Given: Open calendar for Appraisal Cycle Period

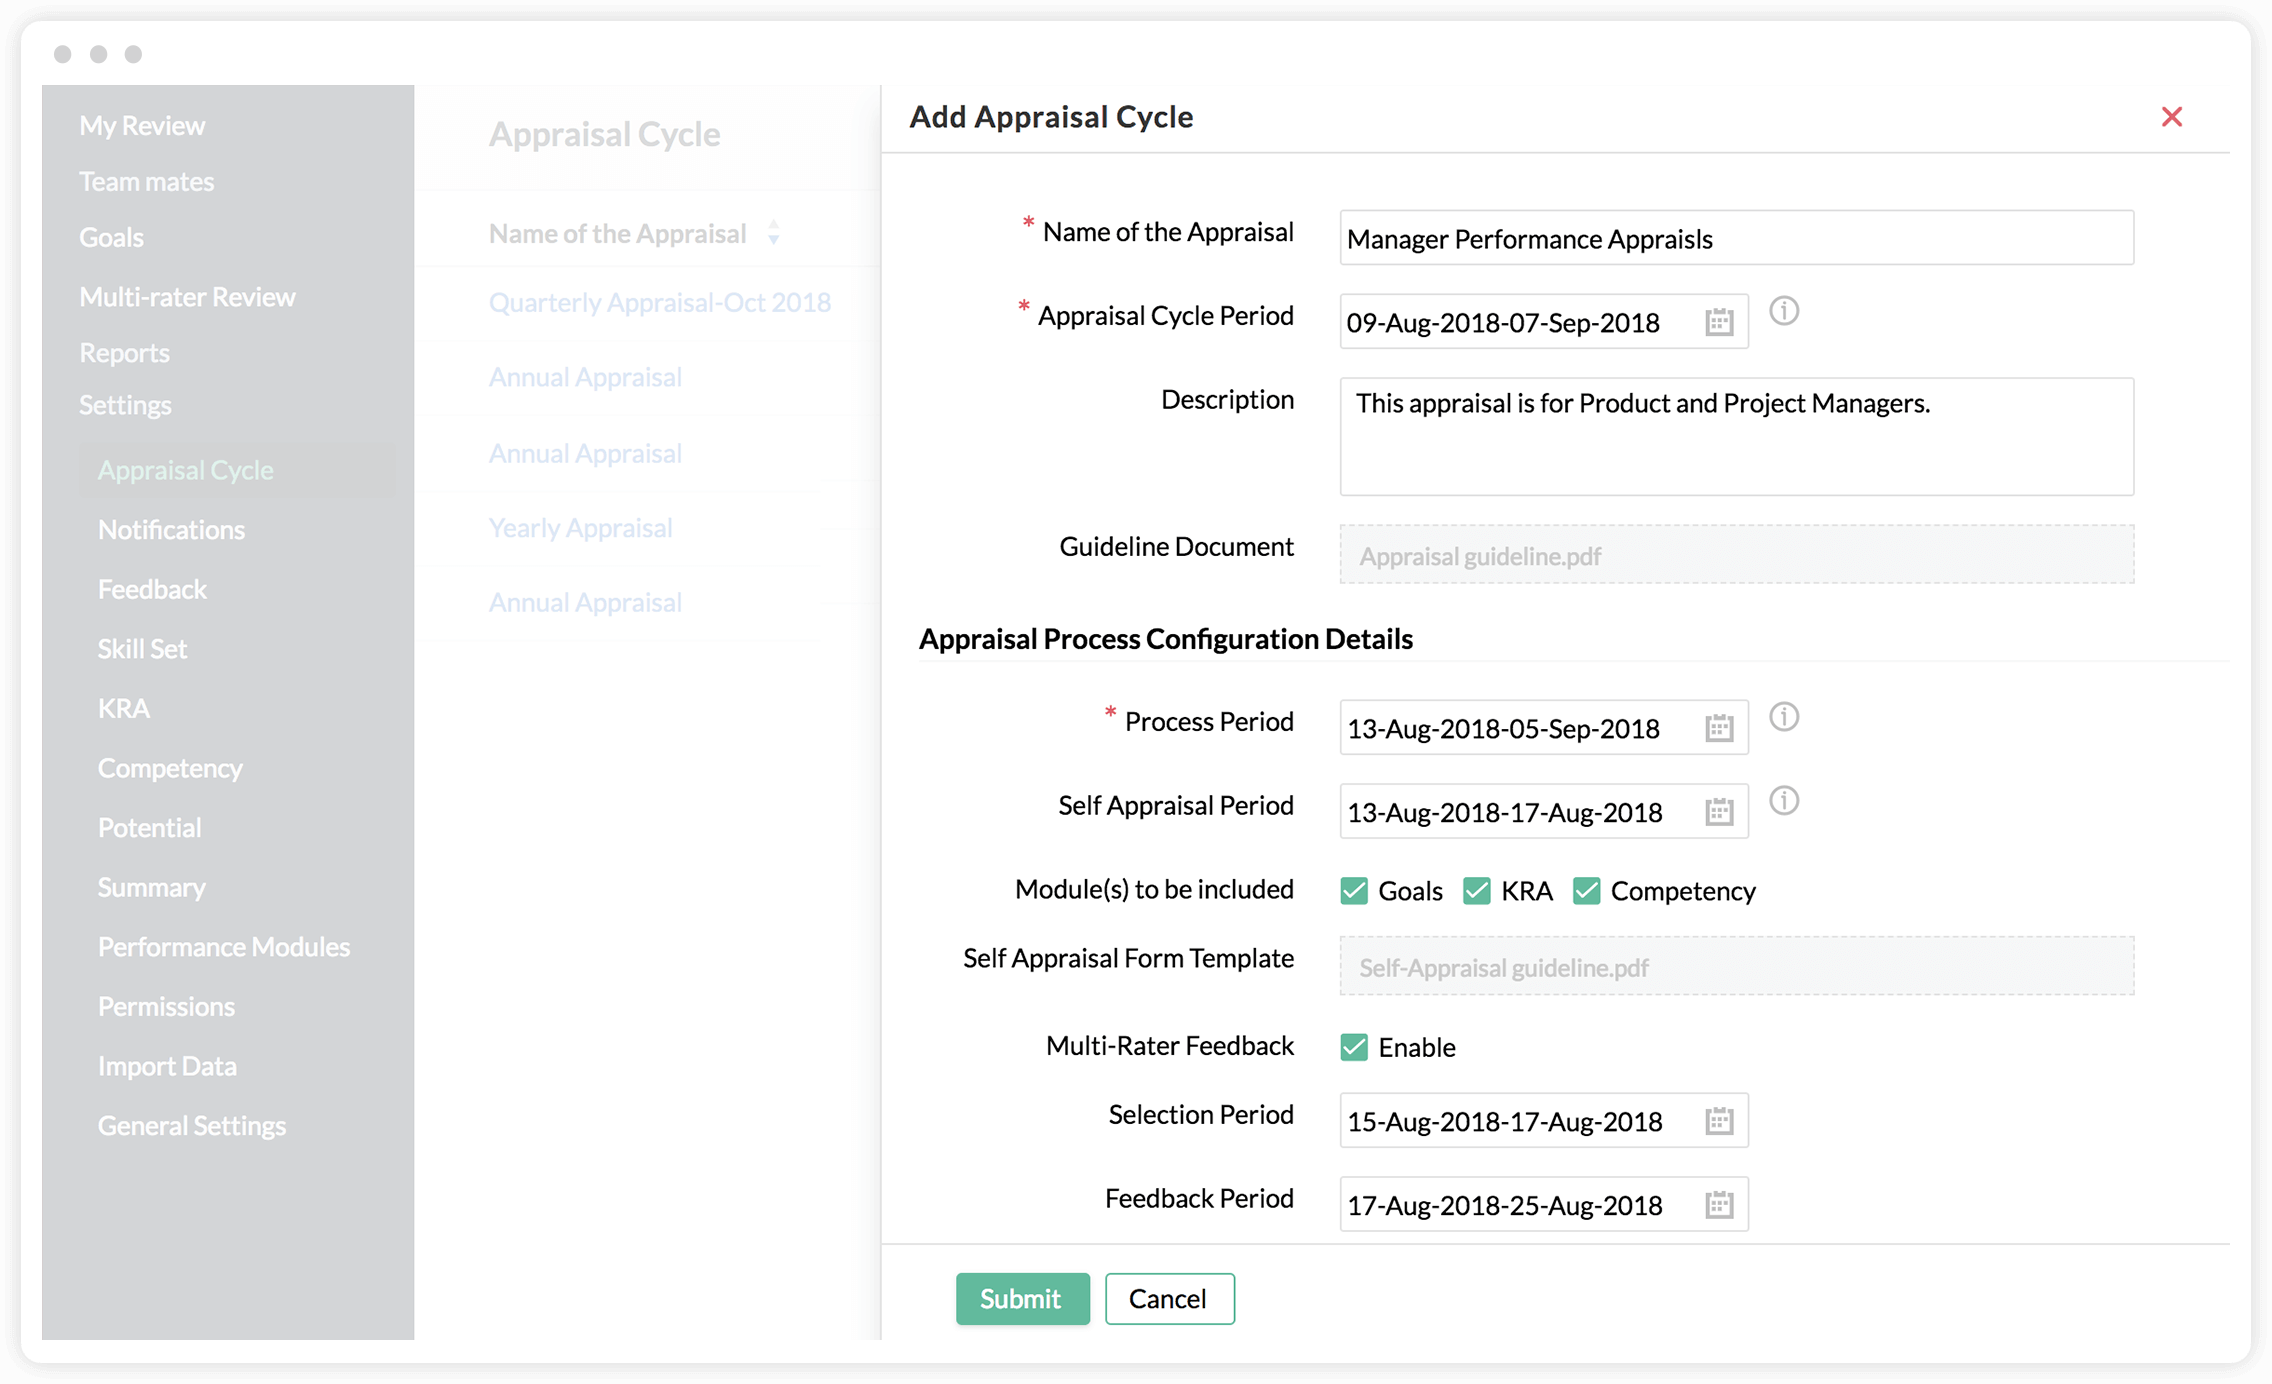Looking at the screenshot, I should (x=1718, y=322).
